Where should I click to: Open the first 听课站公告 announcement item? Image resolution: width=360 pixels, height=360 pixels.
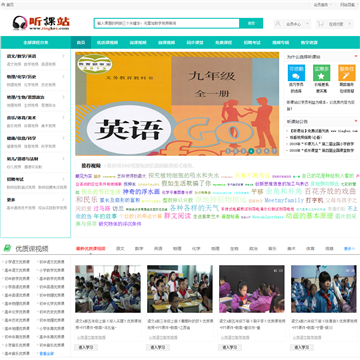click(323, 131)
